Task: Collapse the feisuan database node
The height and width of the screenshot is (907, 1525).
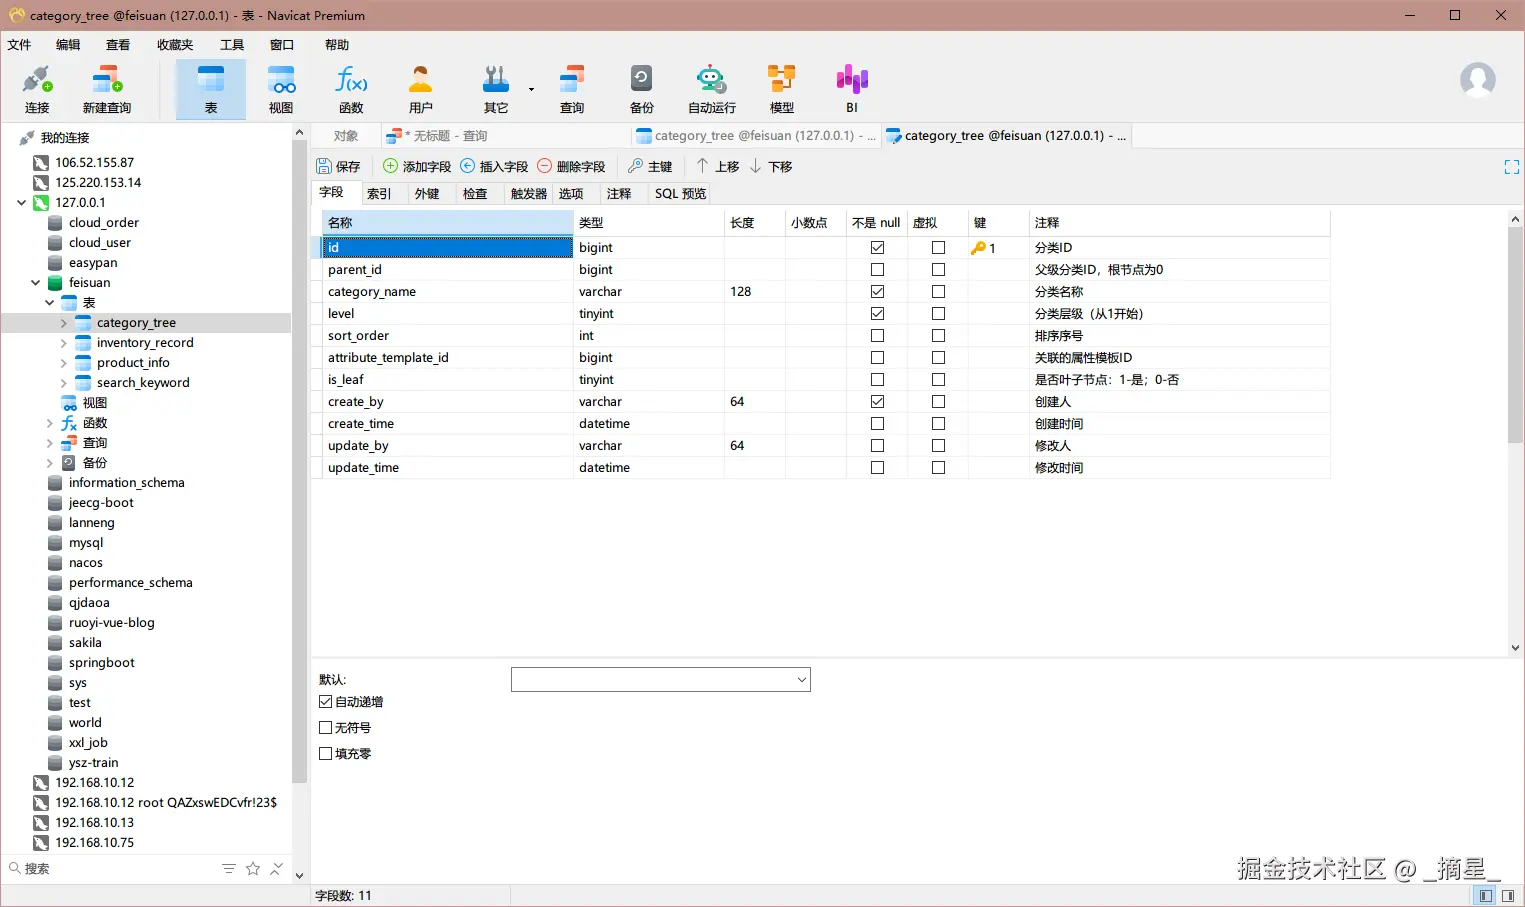Action: pos(35,283)
